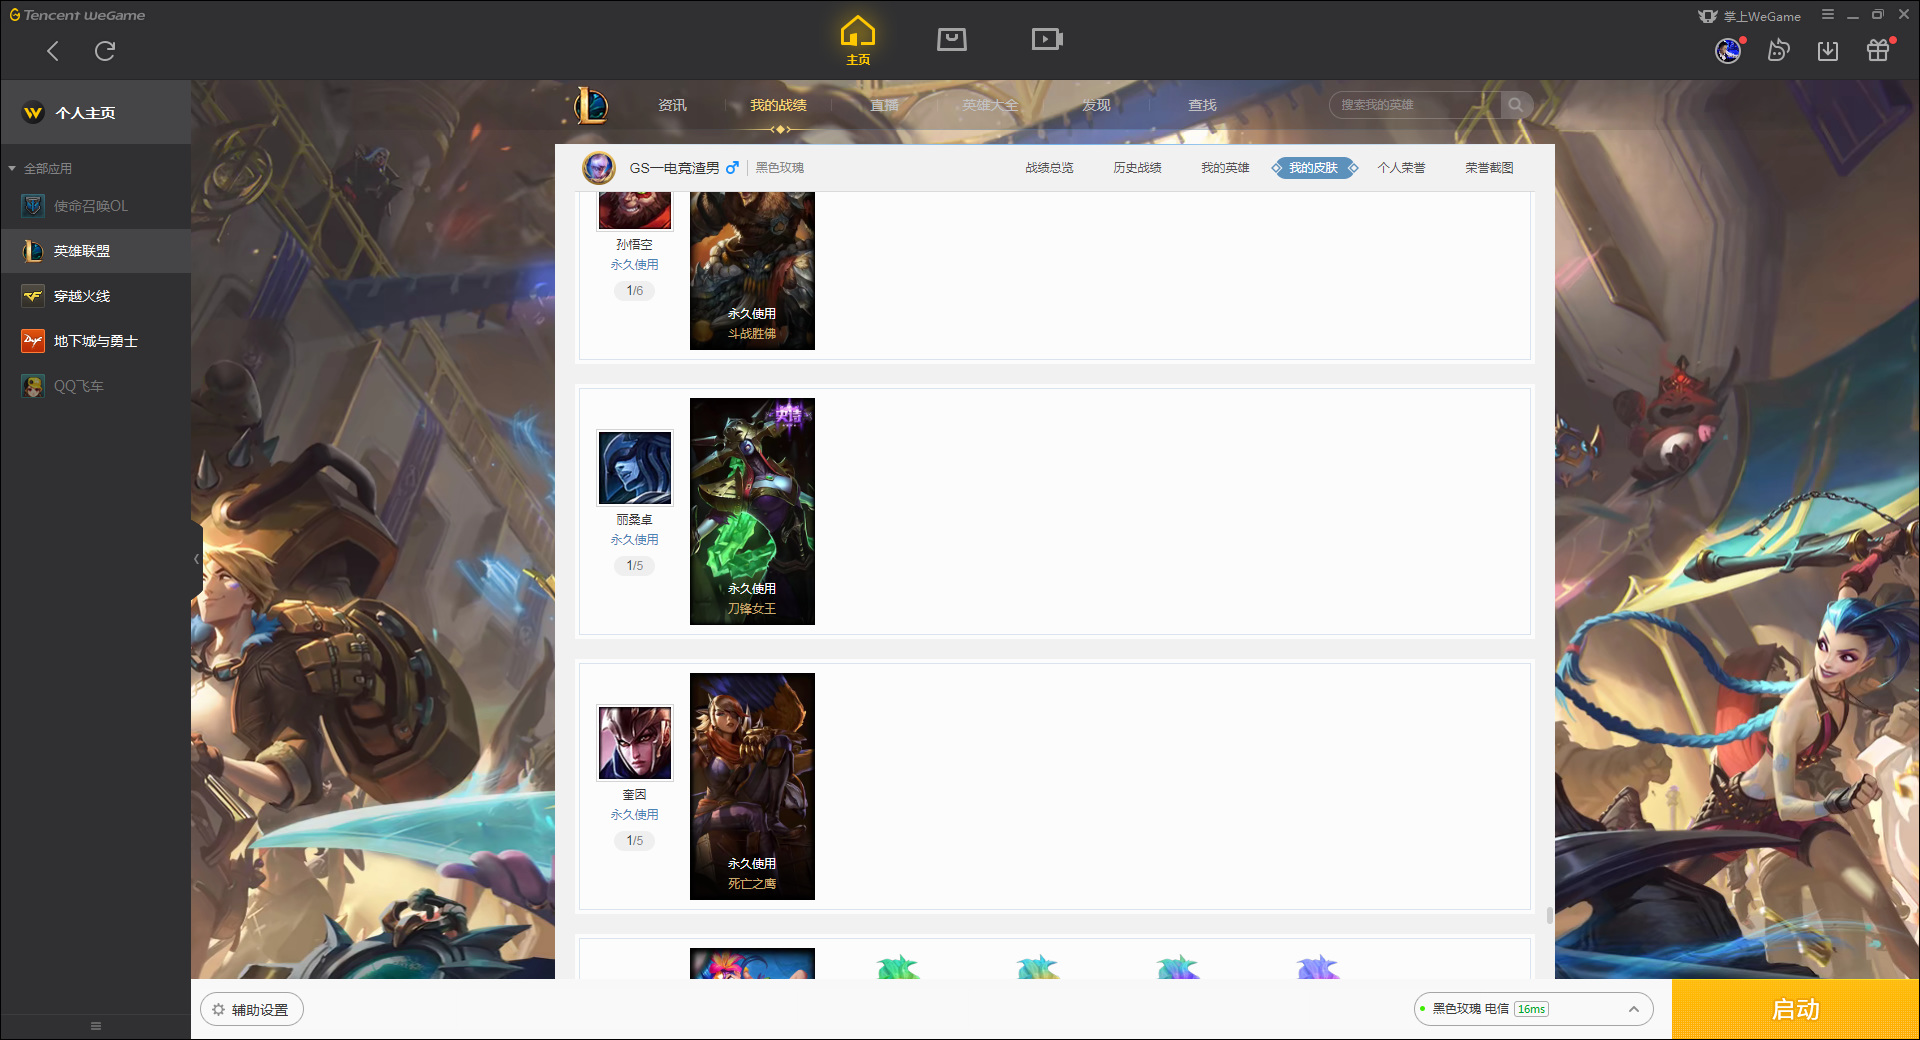Image resolution: width=1920 pixels, height=1040 pixels.
Task: Click the search magnifier icon
Action: point(1516,105)
